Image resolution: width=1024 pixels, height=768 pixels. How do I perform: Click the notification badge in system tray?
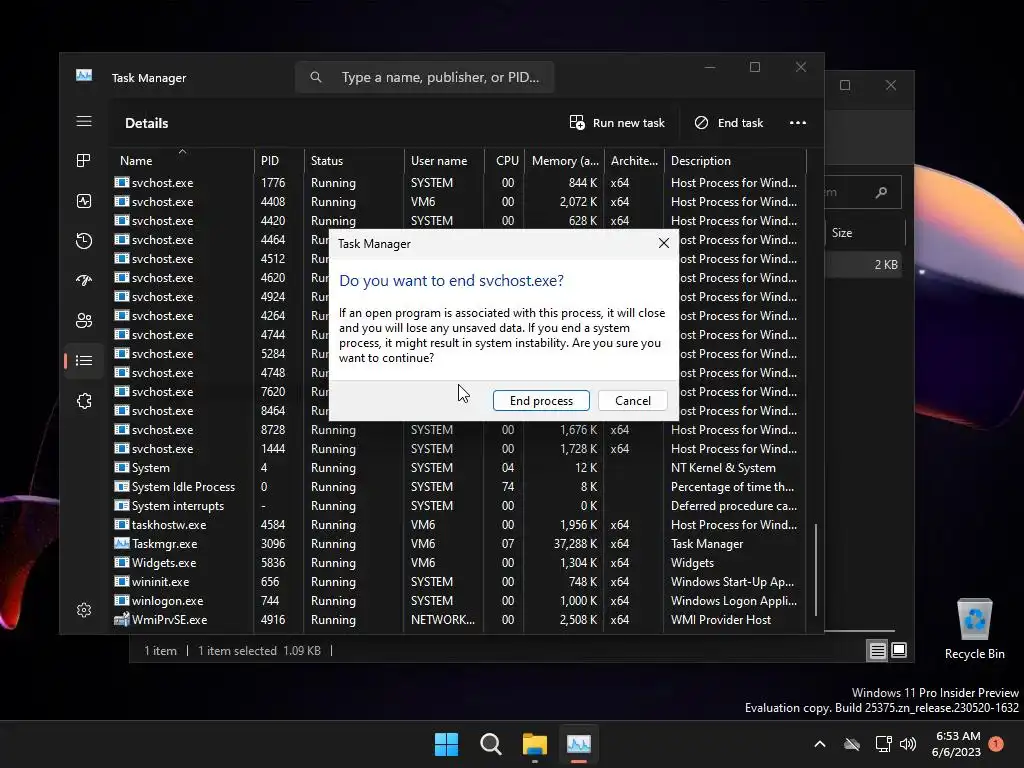(996, 744)
